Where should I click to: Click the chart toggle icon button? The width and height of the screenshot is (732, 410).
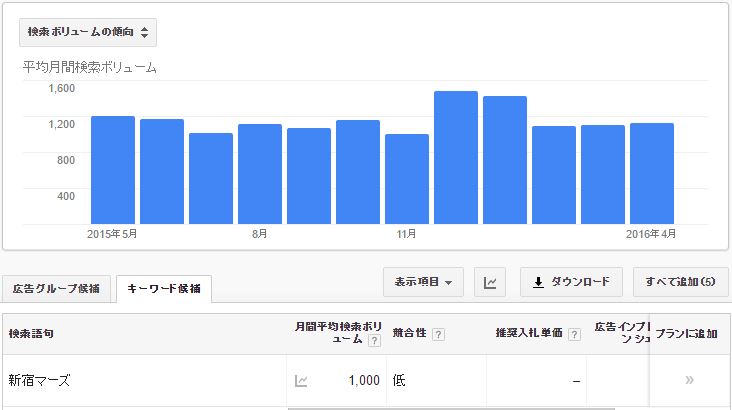point(490,282)
